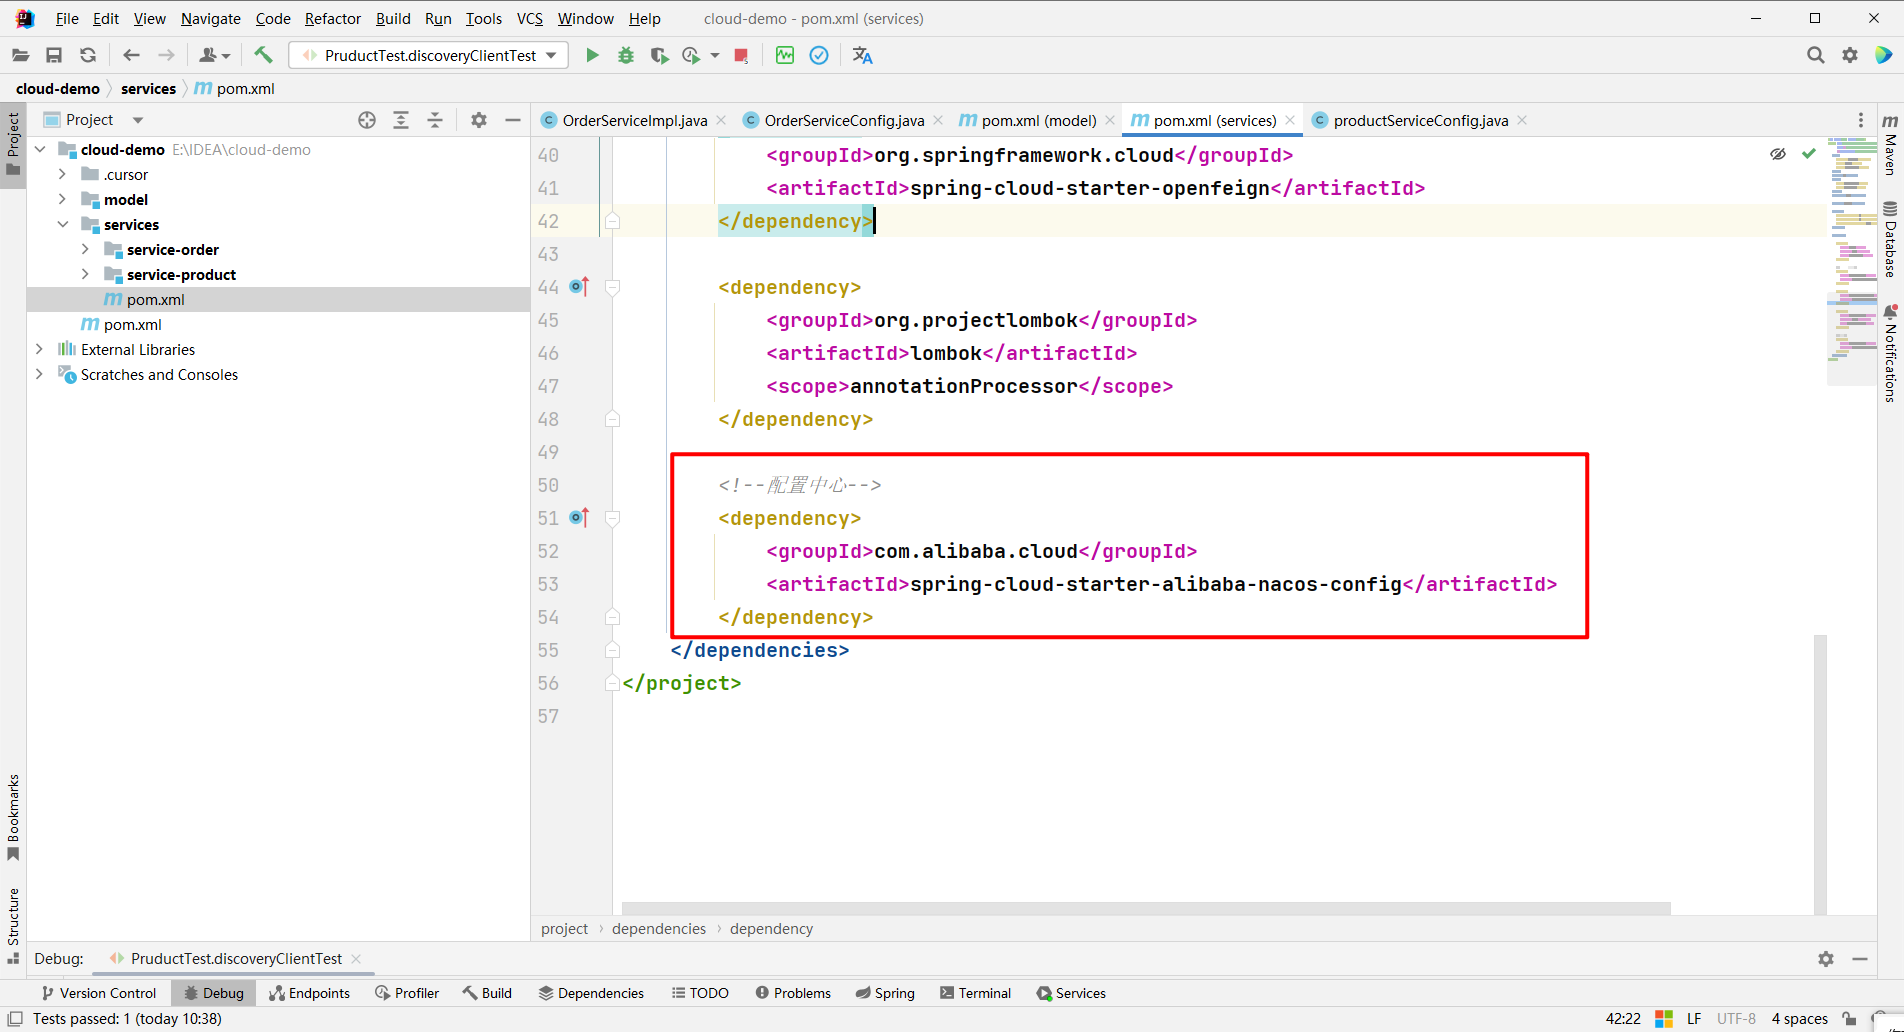Change file encoding UTF-8 in status bar
This screenshot has width=1904, height=1032.
tap(1736, 1019)
